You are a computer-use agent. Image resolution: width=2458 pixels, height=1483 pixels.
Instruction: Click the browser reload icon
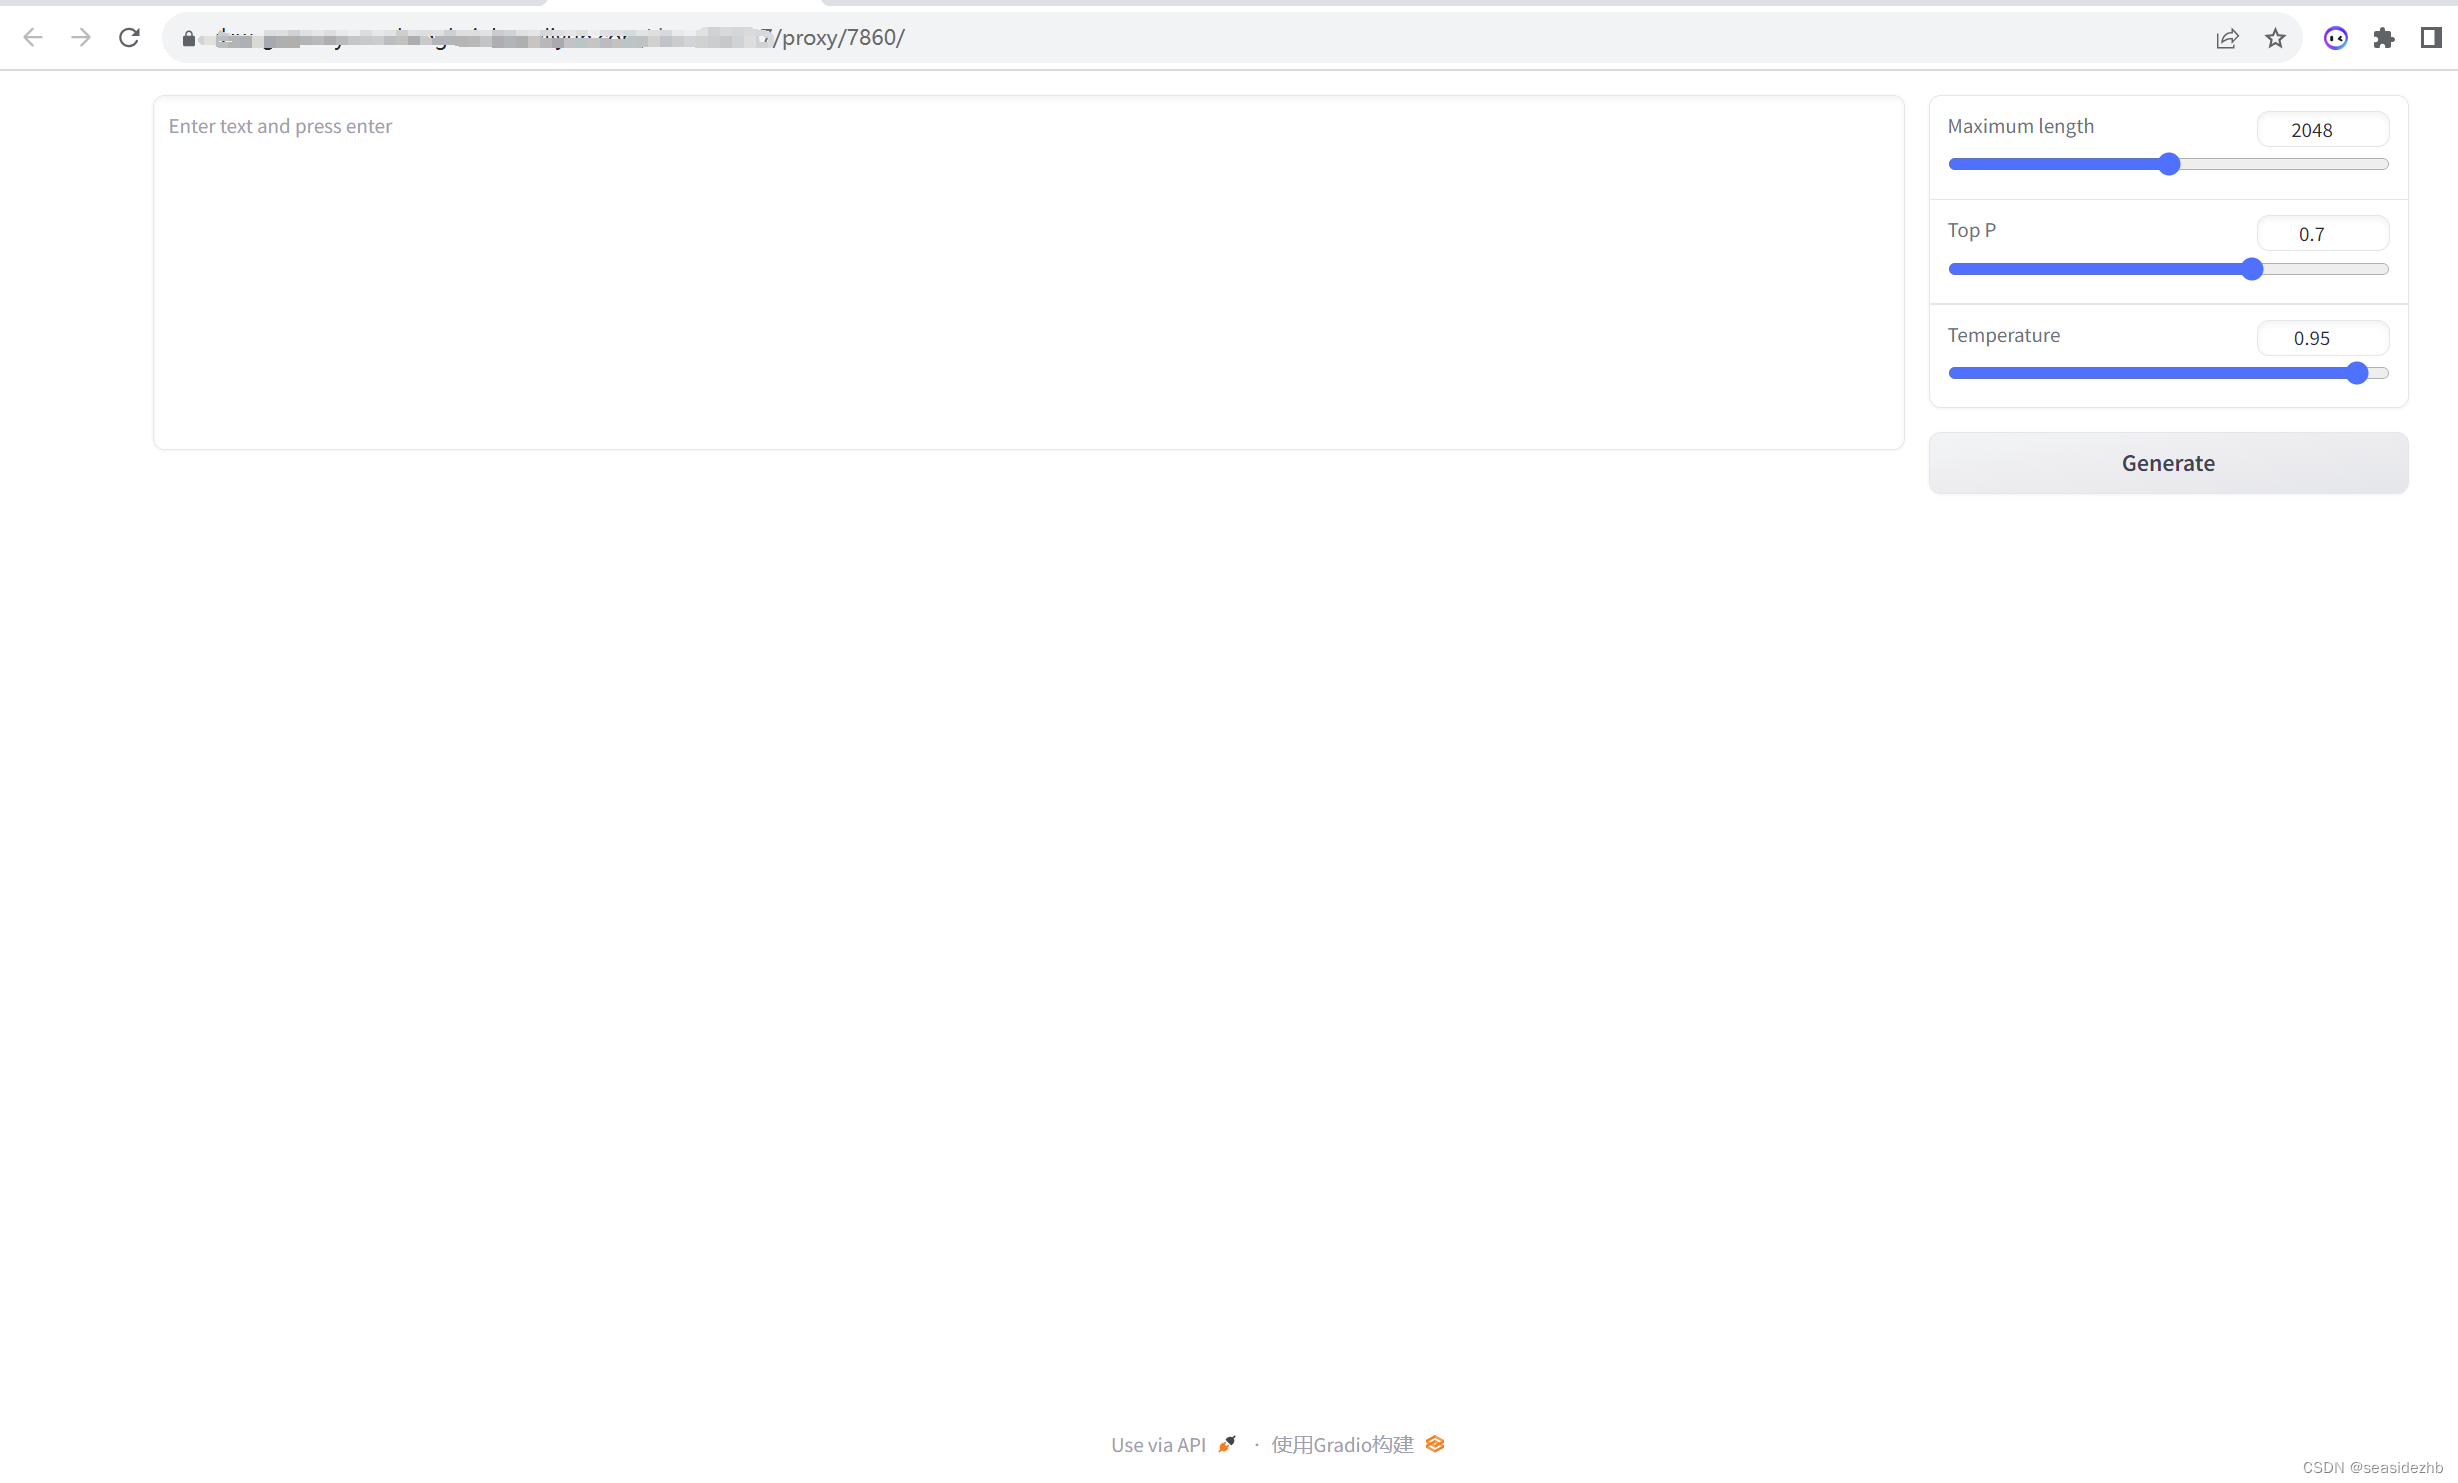[x=130, y=37]
